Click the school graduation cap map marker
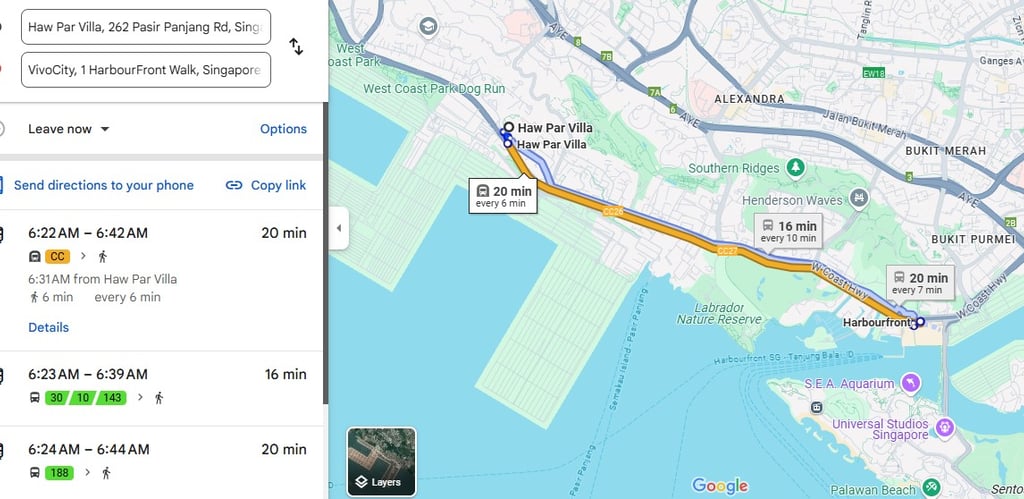The height and width of the screenshot is (499, 1024). coord(428,27)
